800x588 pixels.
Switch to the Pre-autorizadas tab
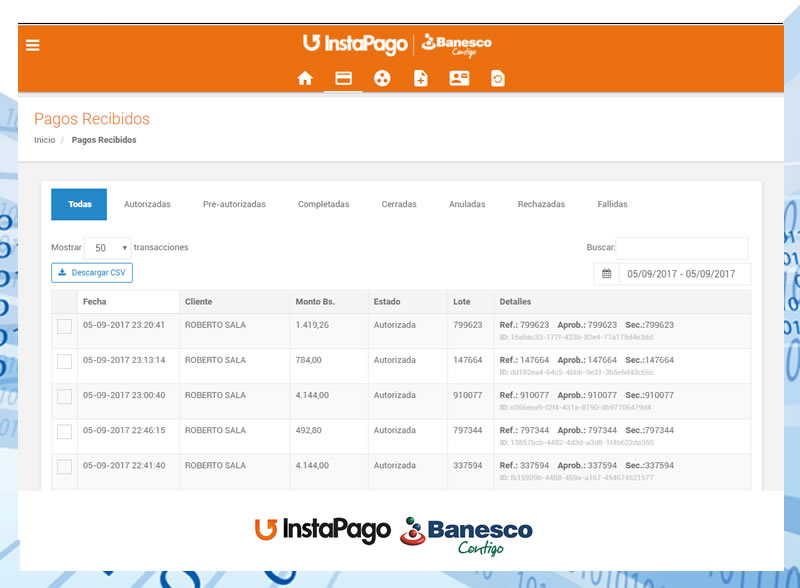(x=234, y=204)
